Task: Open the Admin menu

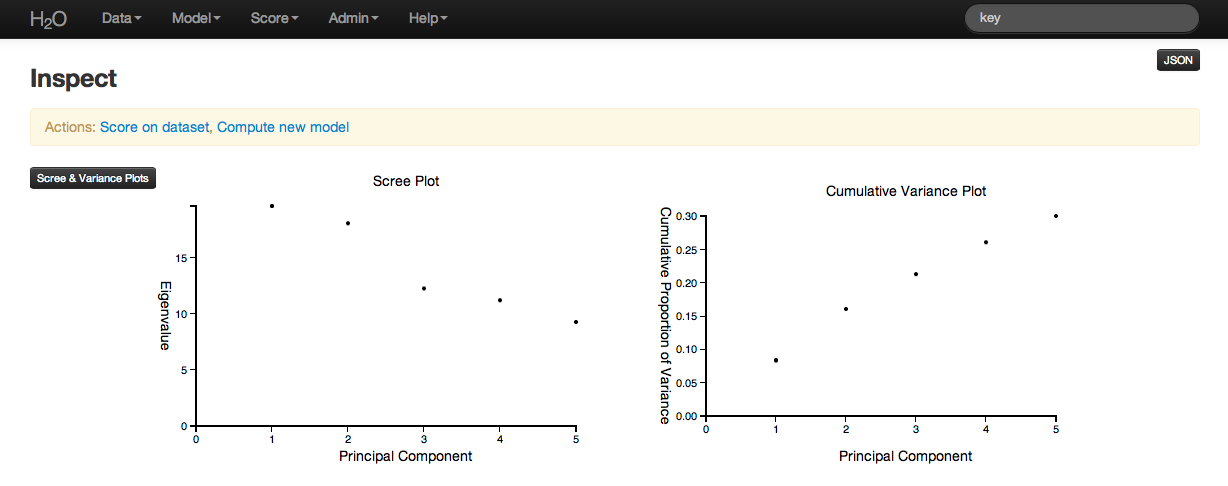Action: coord(353,19)
